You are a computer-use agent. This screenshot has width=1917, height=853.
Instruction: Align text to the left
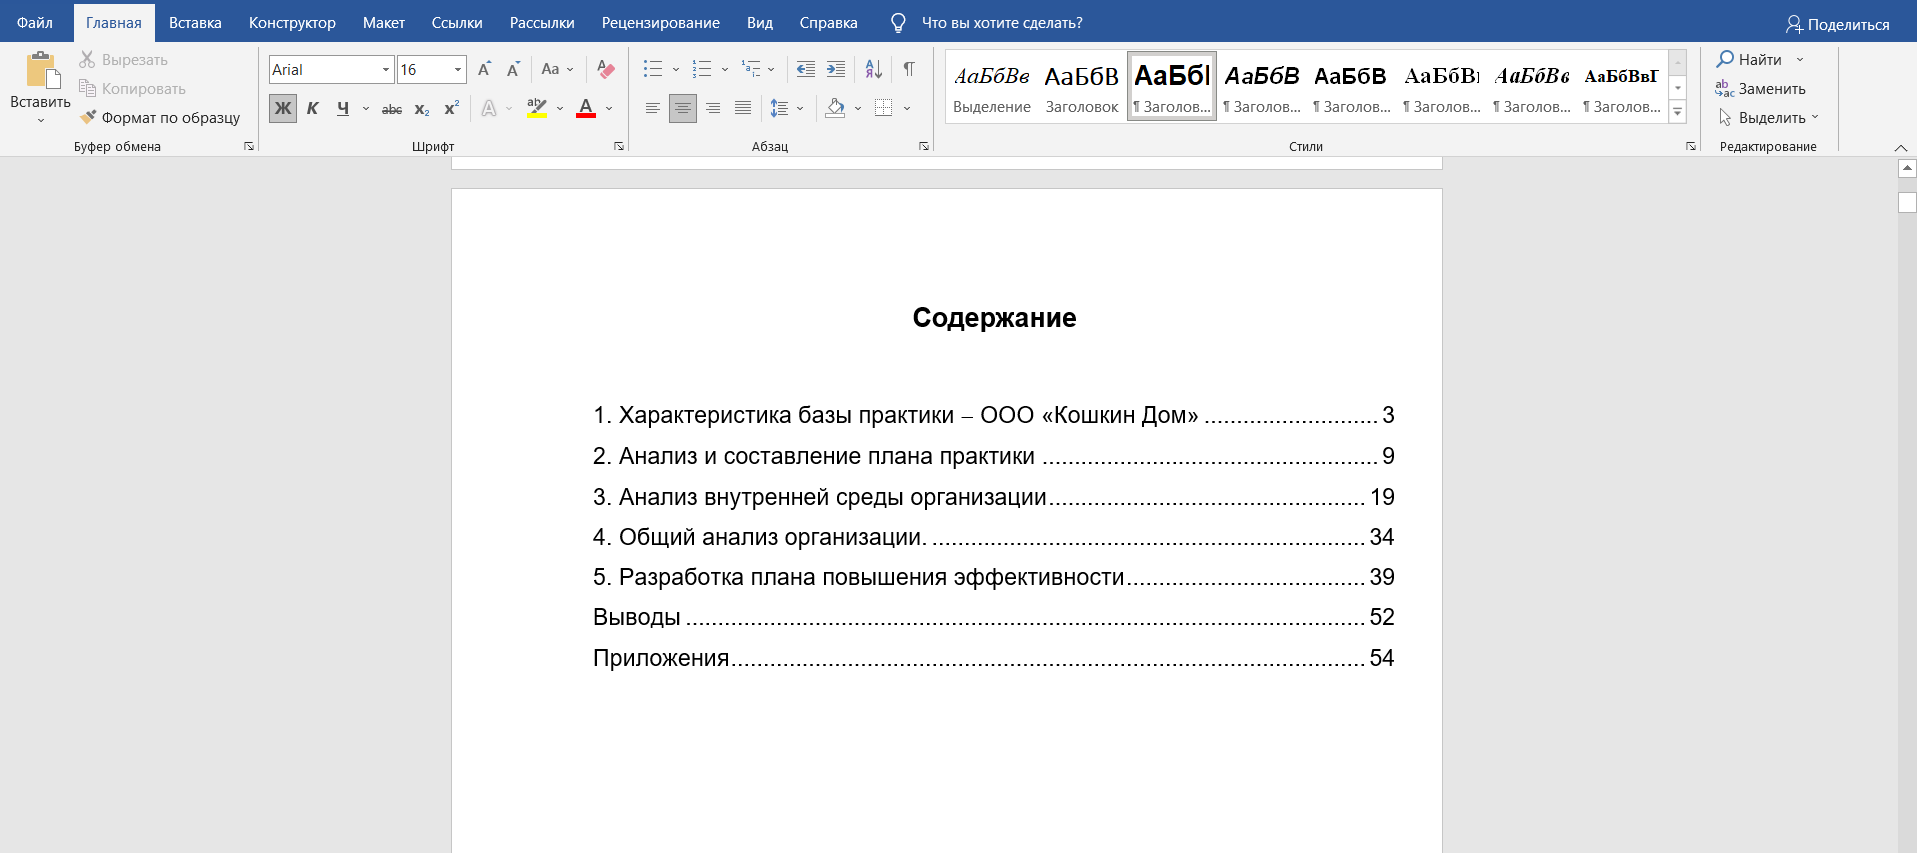pyautogui.click(x=652, y=108)
